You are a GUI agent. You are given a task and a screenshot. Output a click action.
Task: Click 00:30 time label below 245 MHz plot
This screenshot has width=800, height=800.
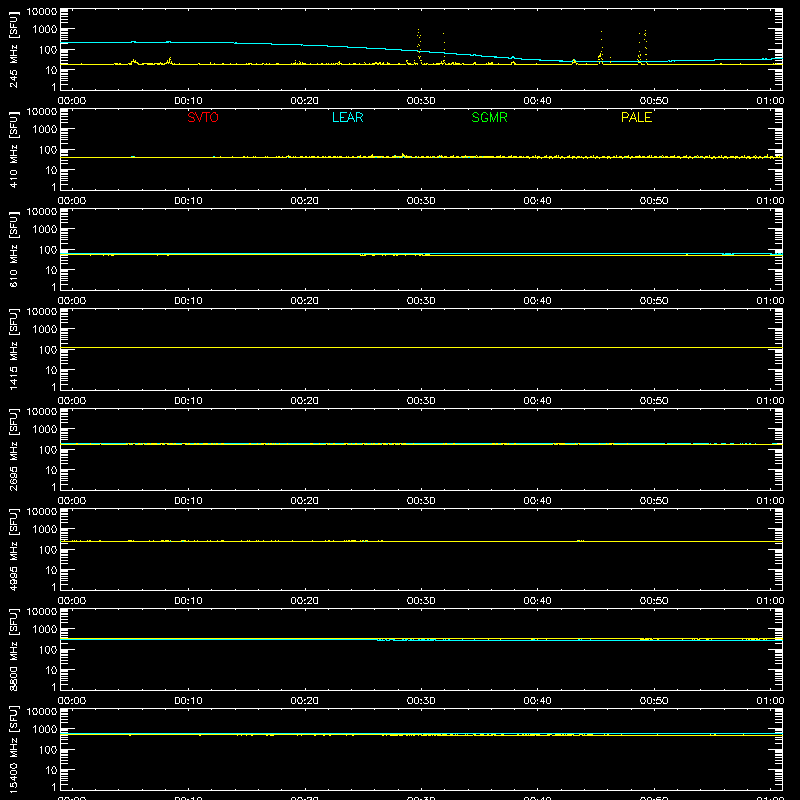tap(421, 101)
